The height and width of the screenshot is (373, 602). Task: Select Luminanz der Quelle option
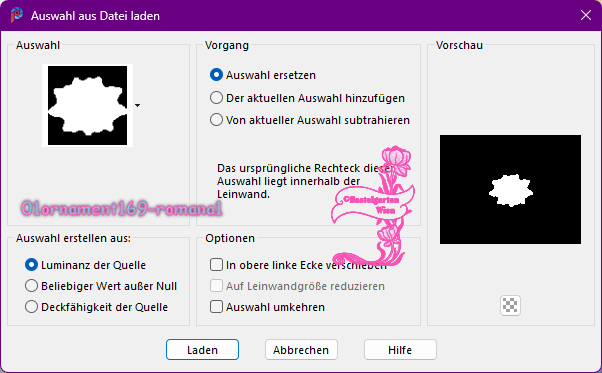pos(31,265)
